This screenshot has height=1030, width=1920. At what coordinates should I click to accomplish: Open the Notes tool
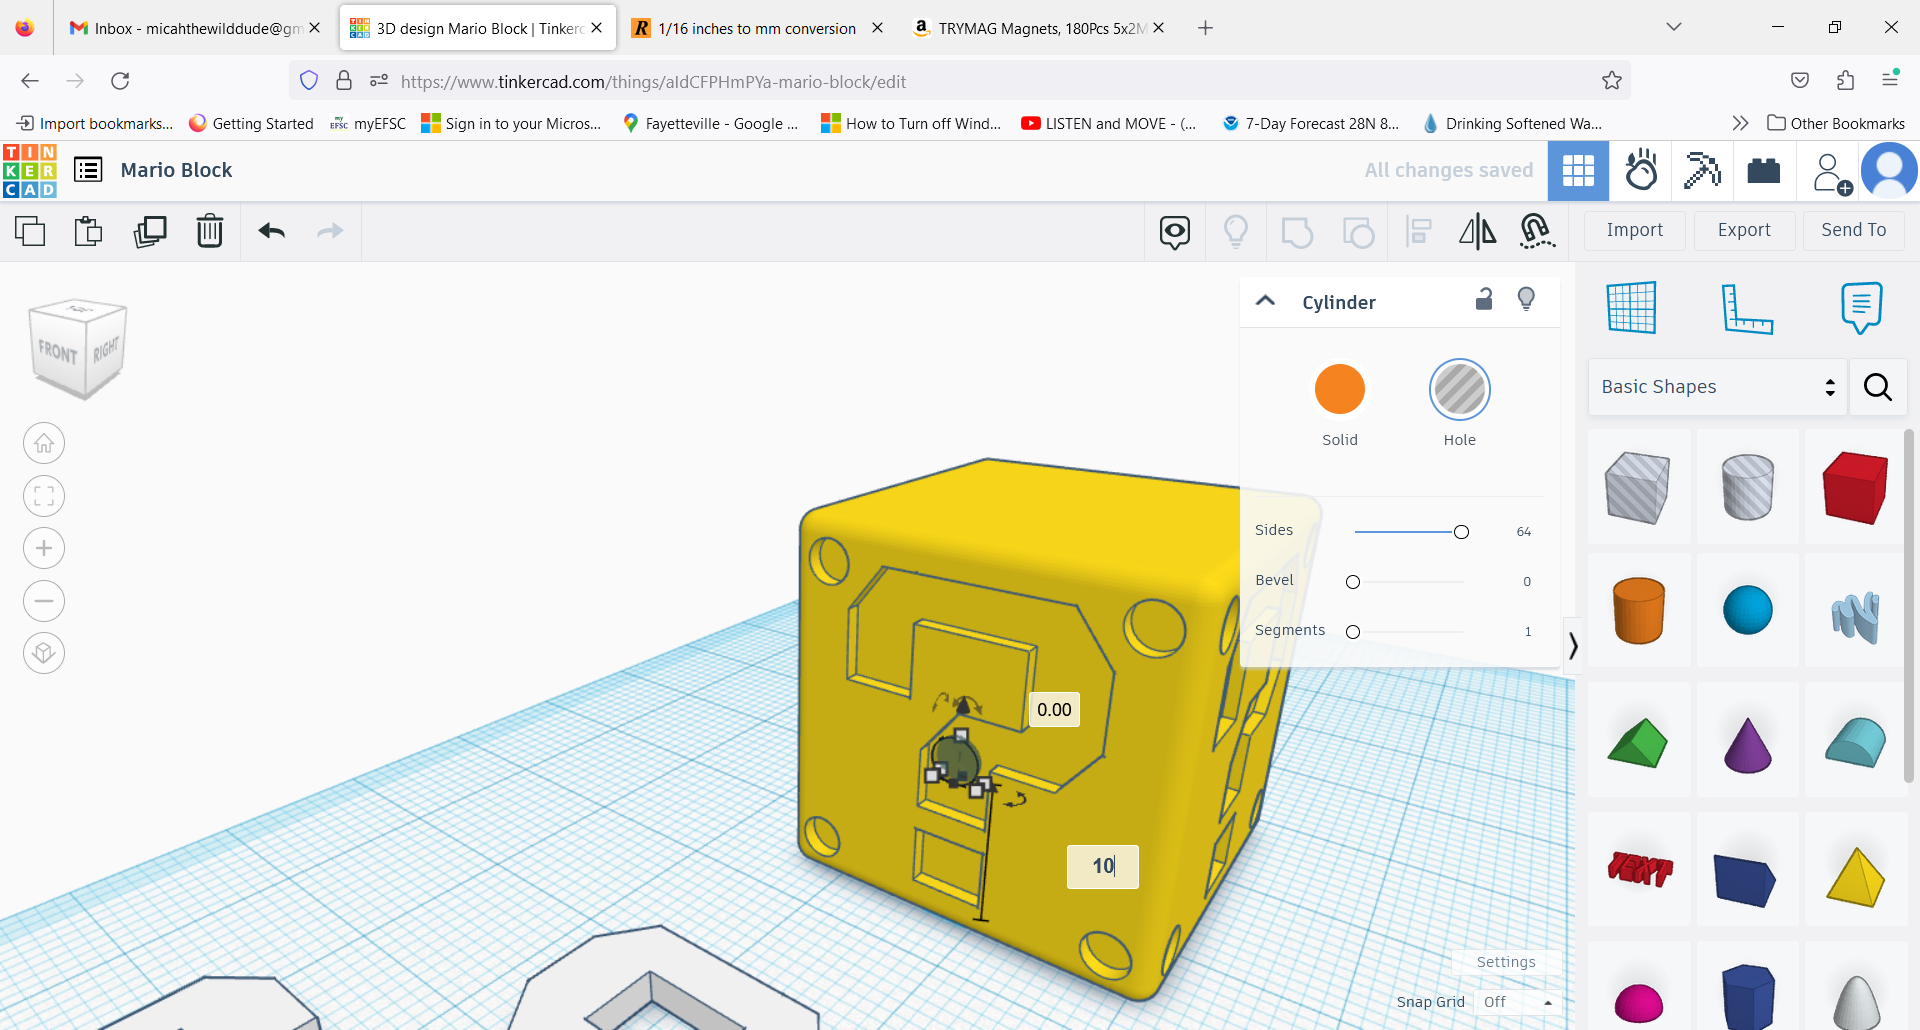pyautogui.click(x=1860, y=307)
